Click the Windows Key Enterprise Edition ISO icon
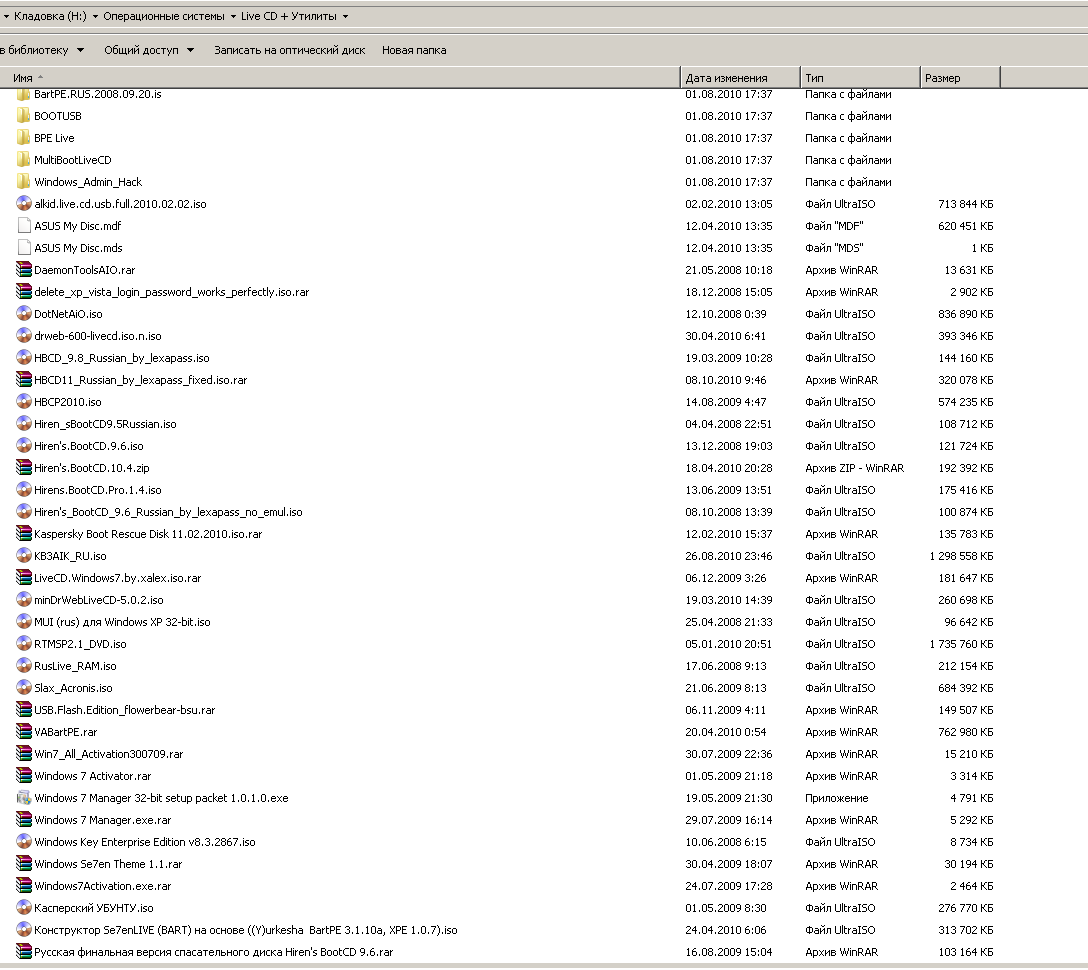The image size is (1088, 970). click(x=24, y=842)
